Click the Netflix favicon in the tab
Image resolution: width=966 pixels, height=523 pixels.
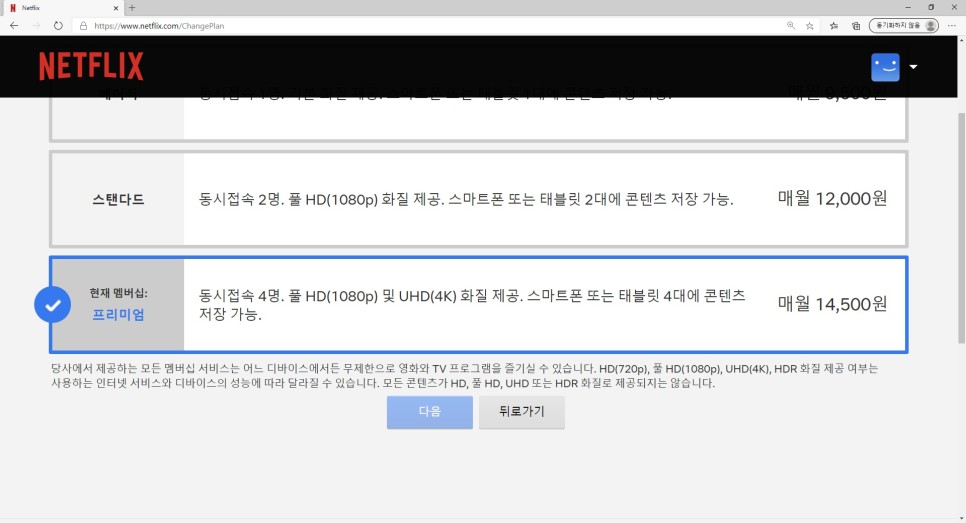[x=13, y=8]
